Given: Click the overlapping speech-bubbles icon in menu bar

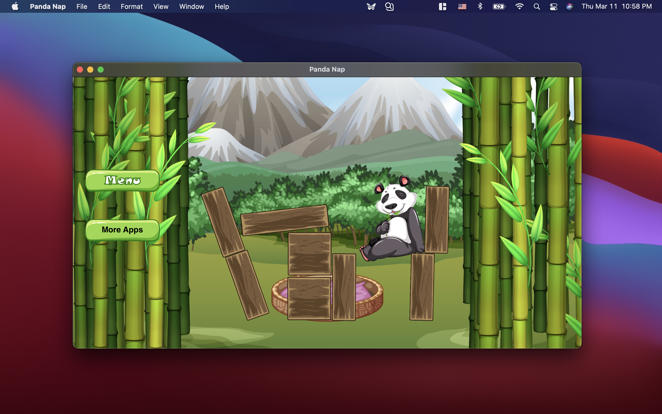Looking at the screenshot, I should (389, 6).
